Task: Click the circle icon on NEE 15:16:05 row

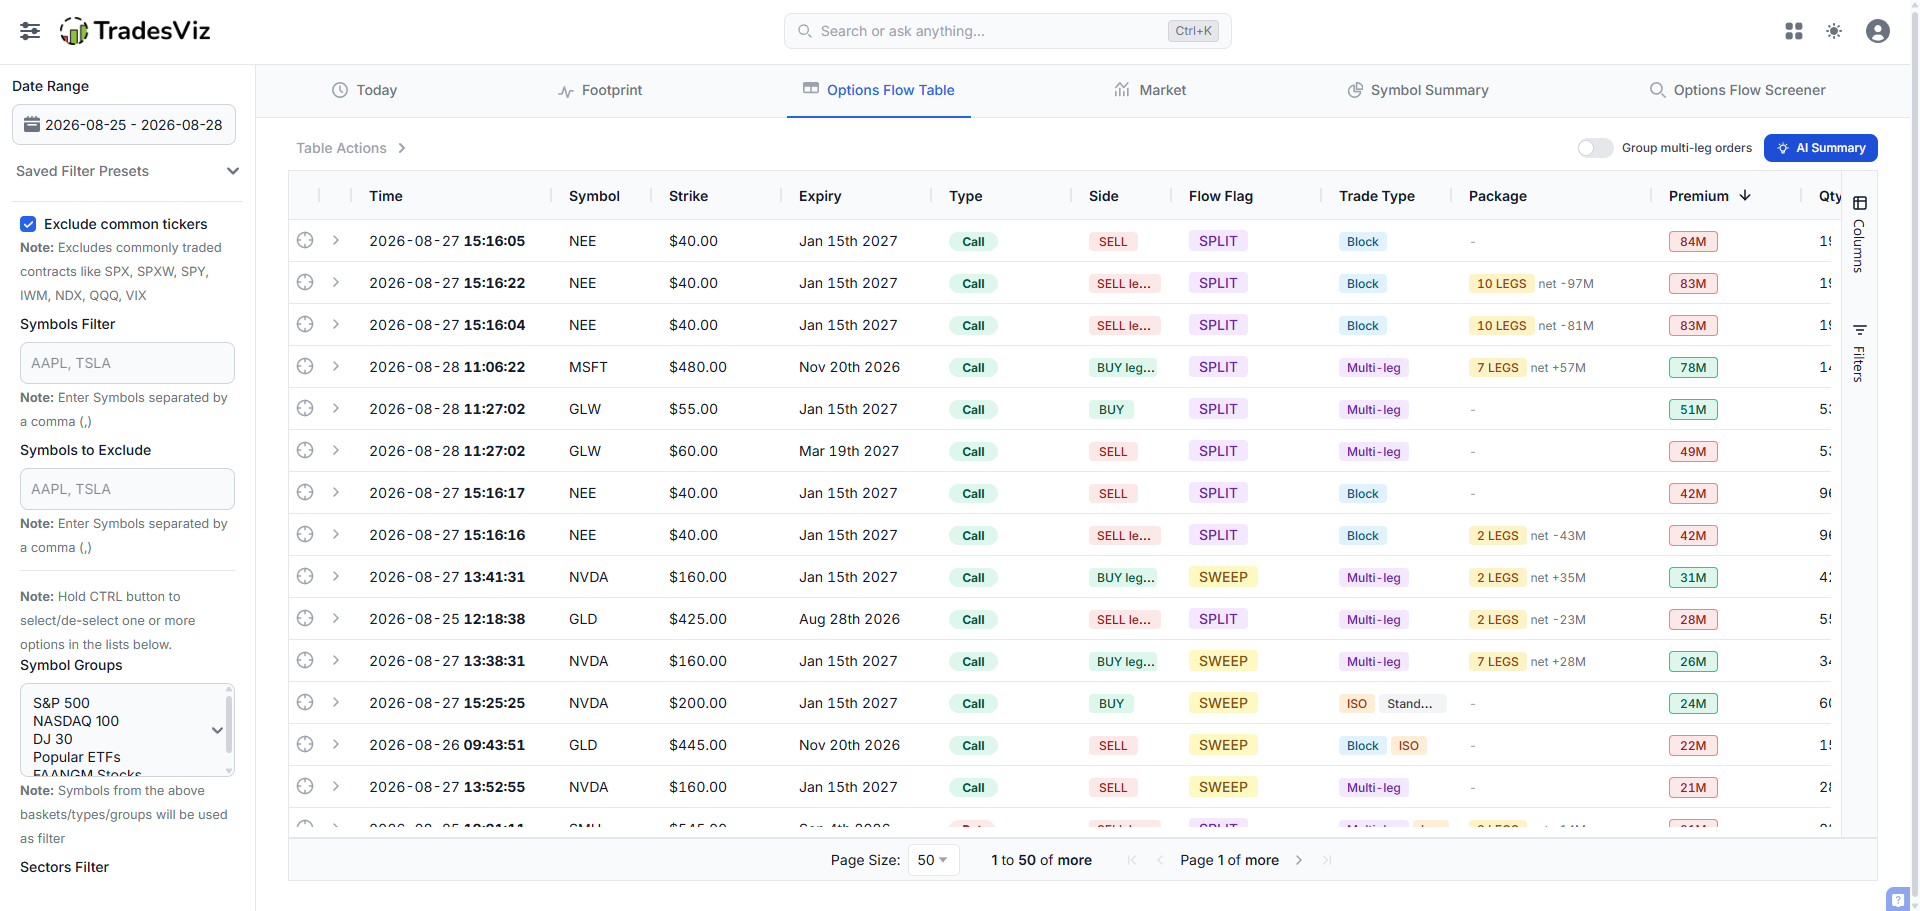Action: point(305,240)
